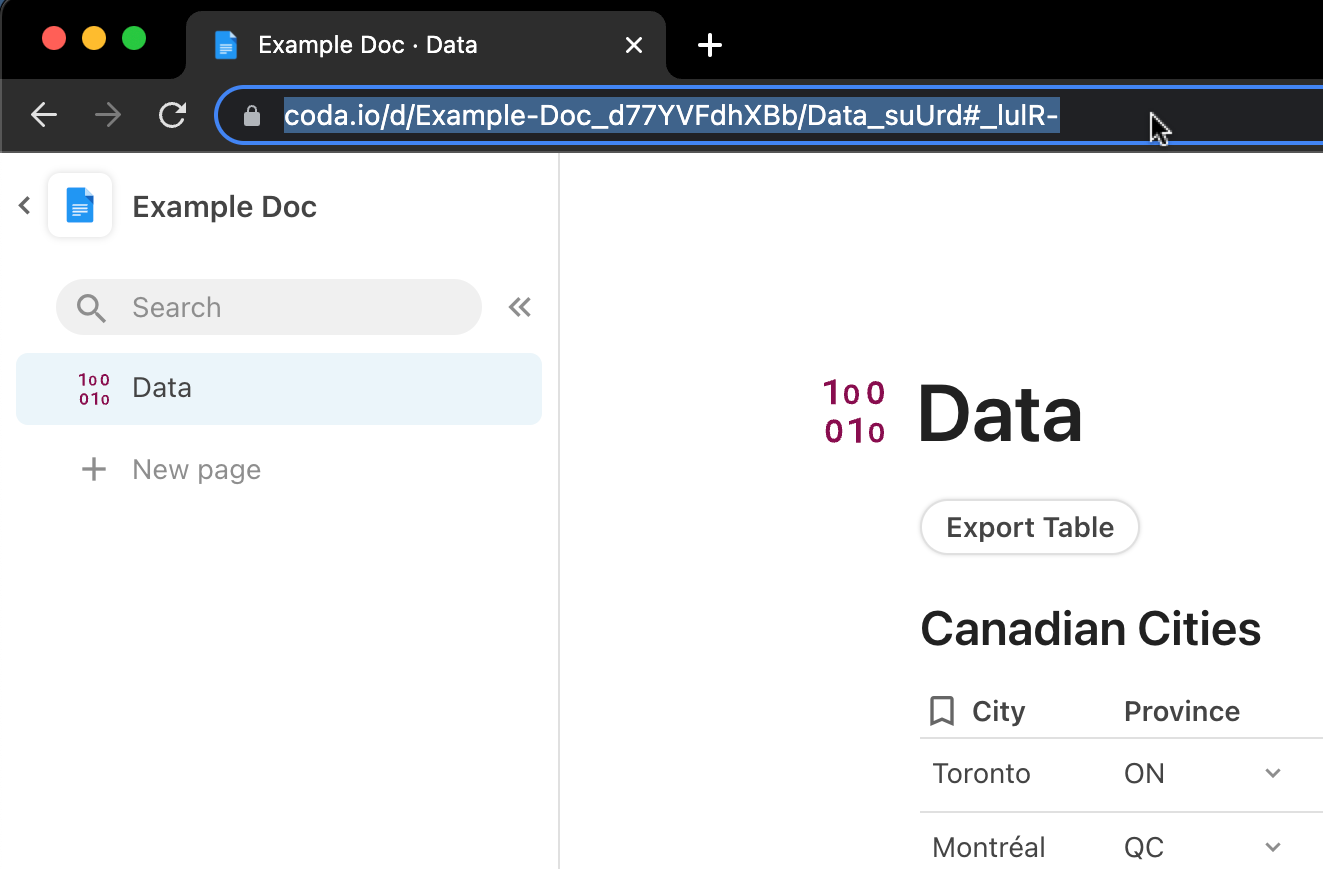Create a page via New page
This screenshot has width=1323, height=869.
tap(195, 469)
